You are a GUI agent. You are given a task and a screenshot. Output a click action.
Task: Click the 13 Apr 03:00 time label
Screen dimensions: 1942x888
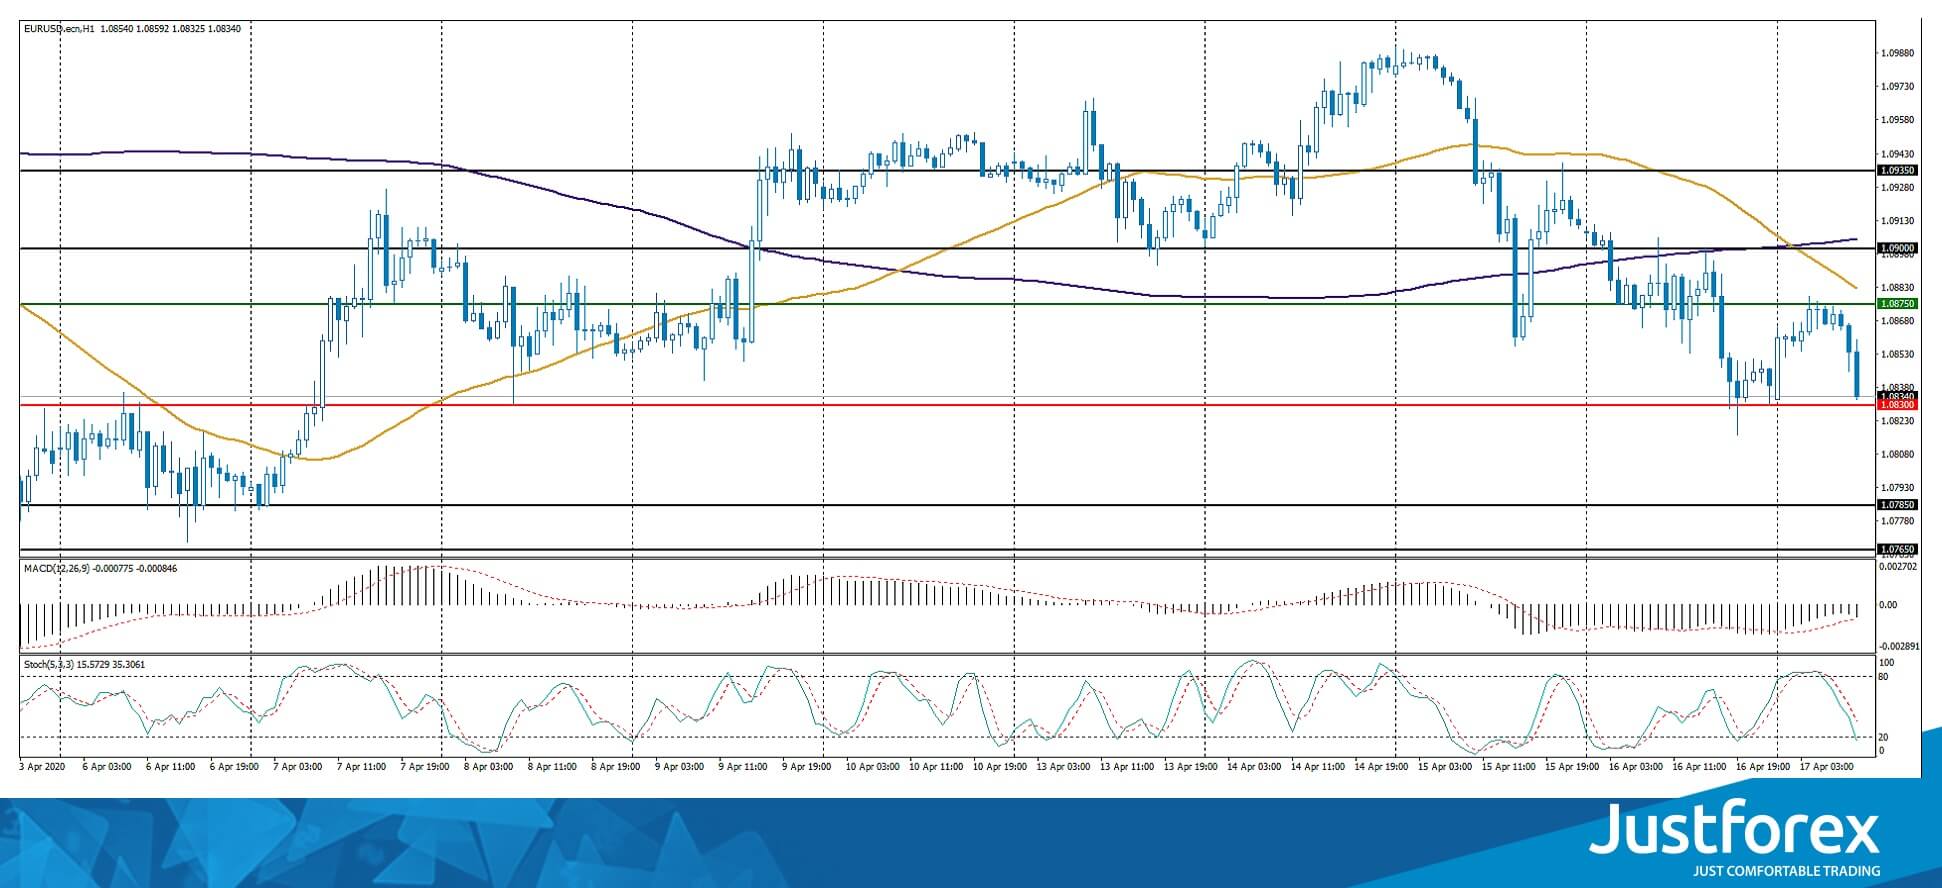point(1065,767)
